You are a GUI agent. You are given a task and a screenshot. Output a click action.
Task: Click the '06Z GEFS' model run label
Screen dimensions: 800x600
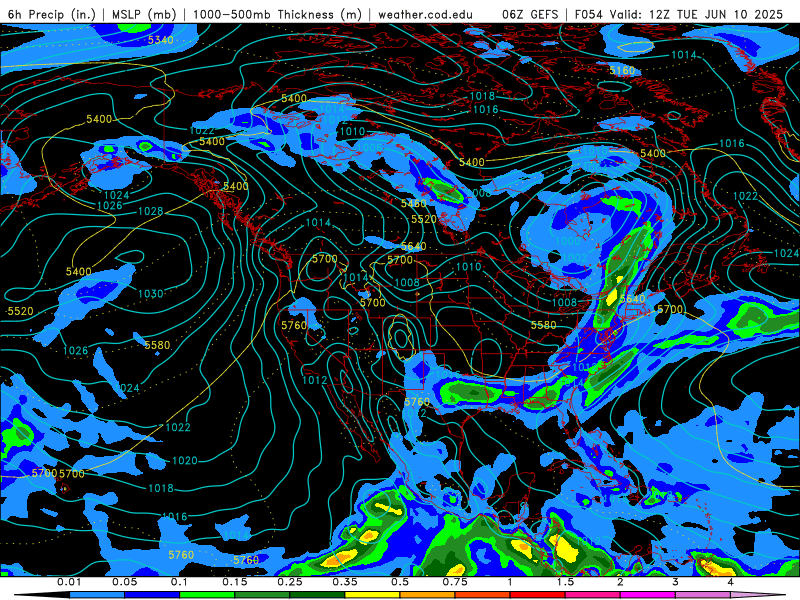pos(530,14)
